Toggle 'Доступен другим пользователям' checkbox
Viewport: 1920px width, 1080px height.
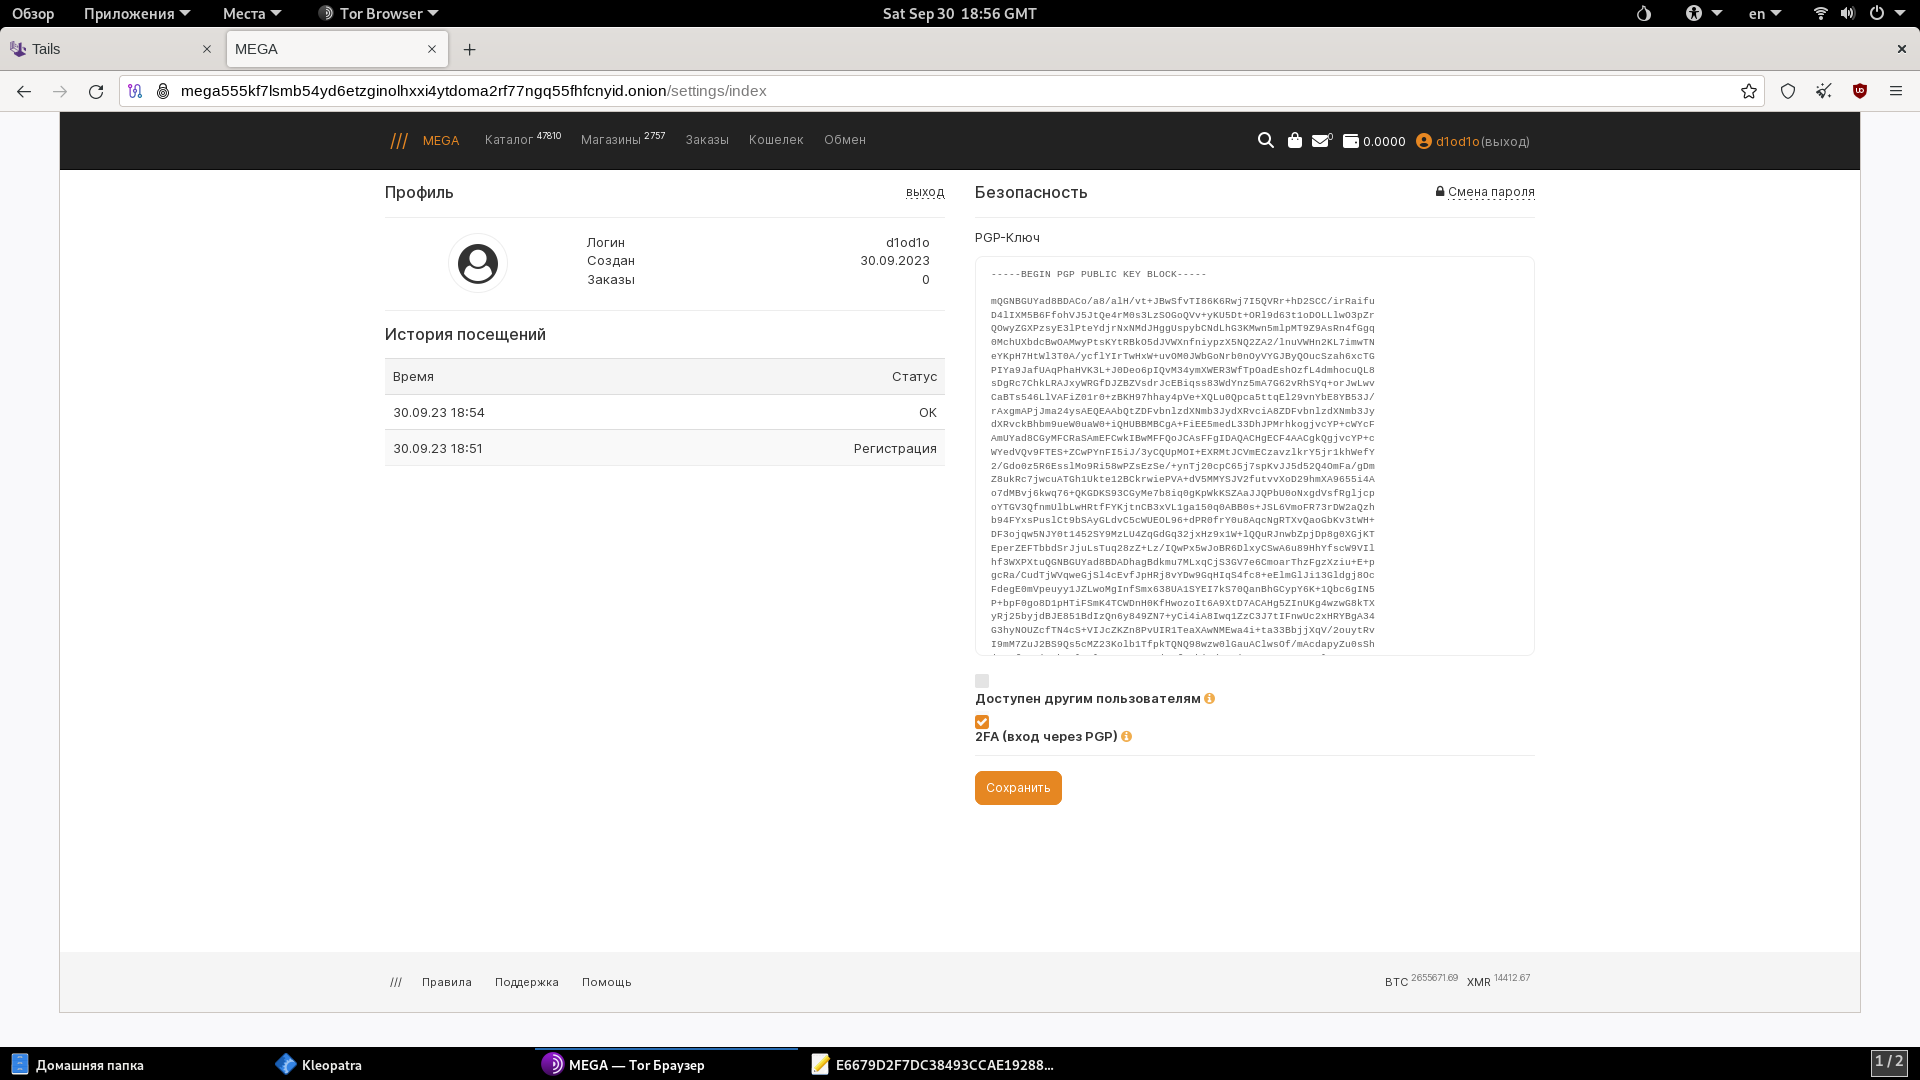[982, 681]
